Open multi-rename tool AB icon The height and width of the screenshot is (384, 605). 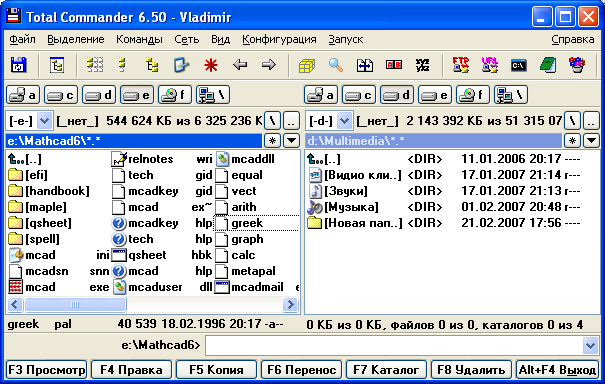[x=394, y=65]
